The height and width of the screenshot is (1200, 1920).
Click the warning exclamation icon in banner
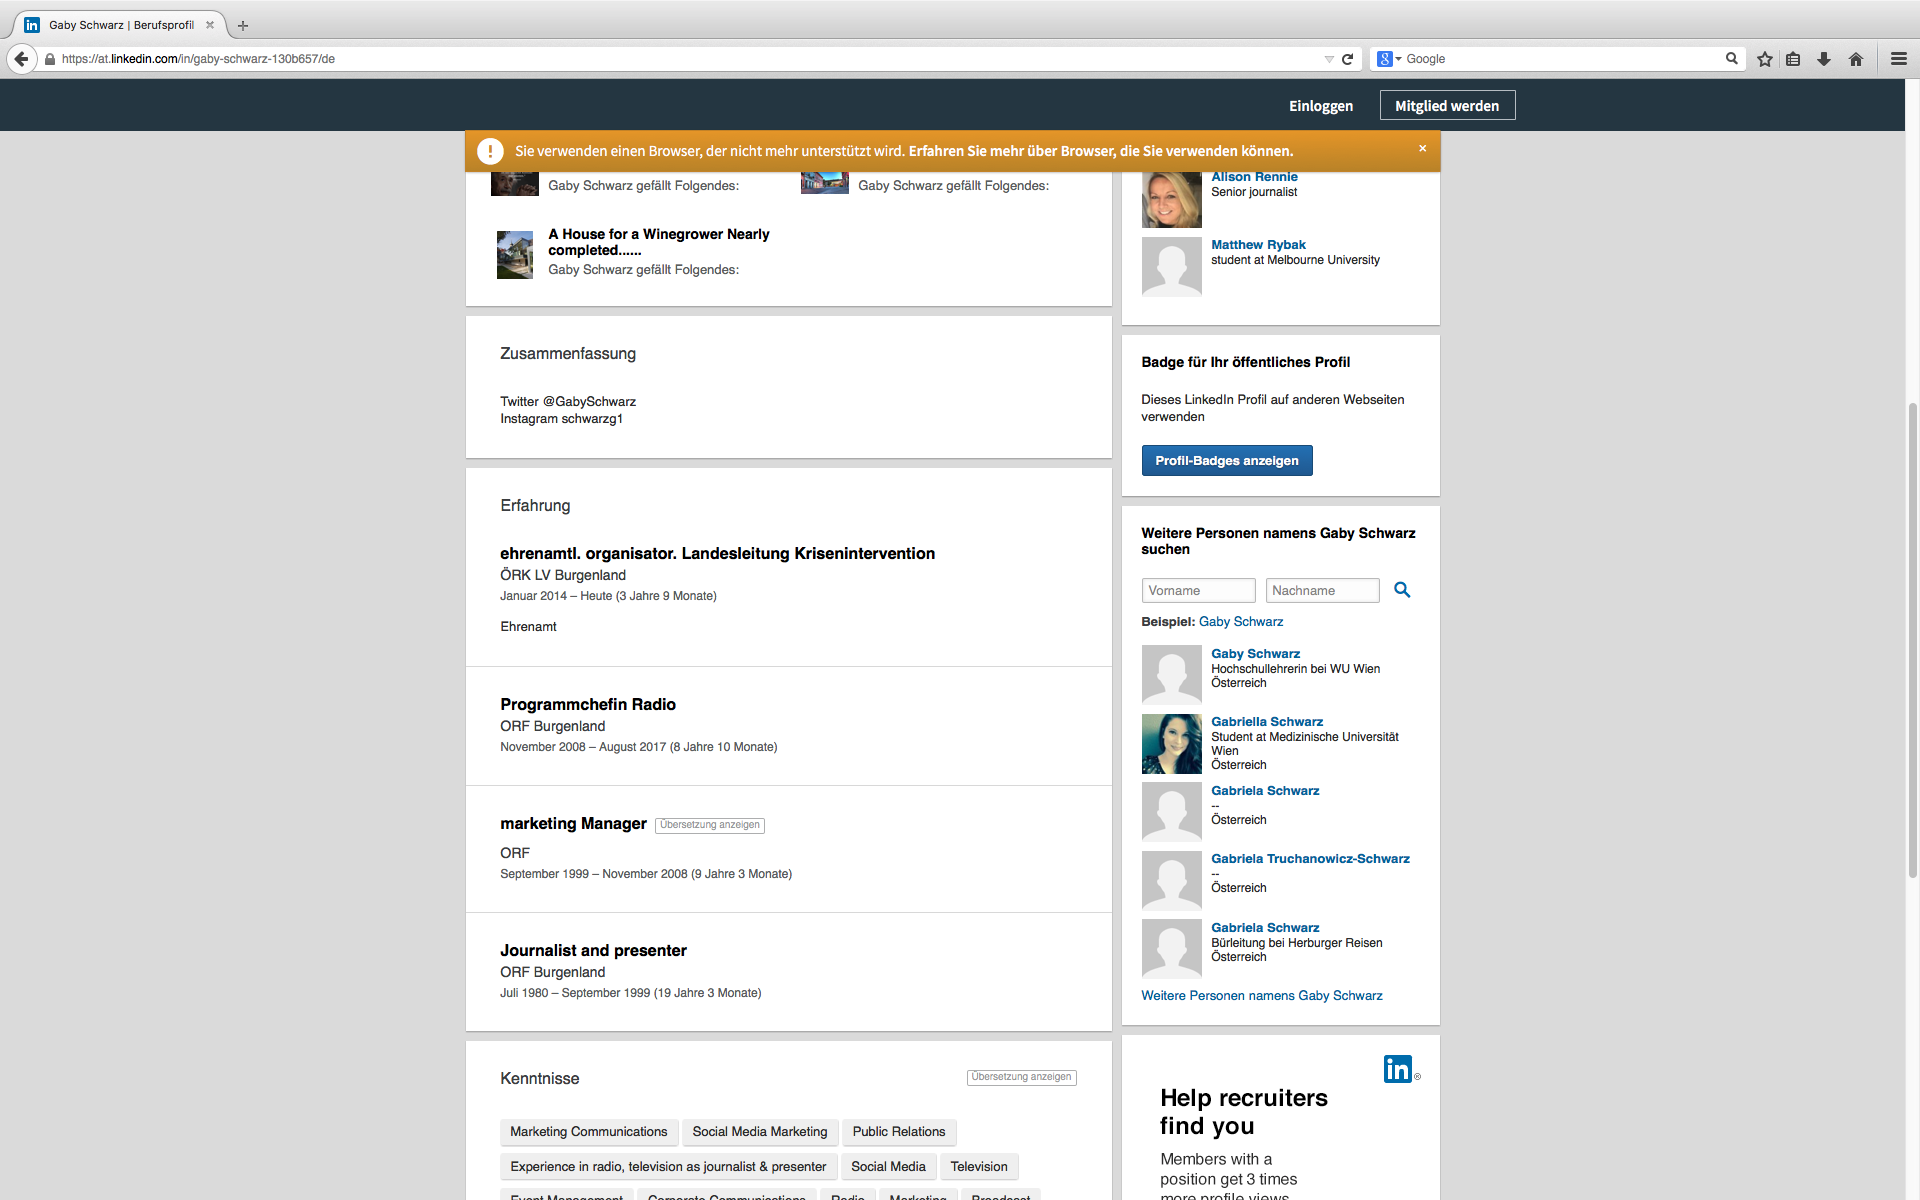(490, 151)
